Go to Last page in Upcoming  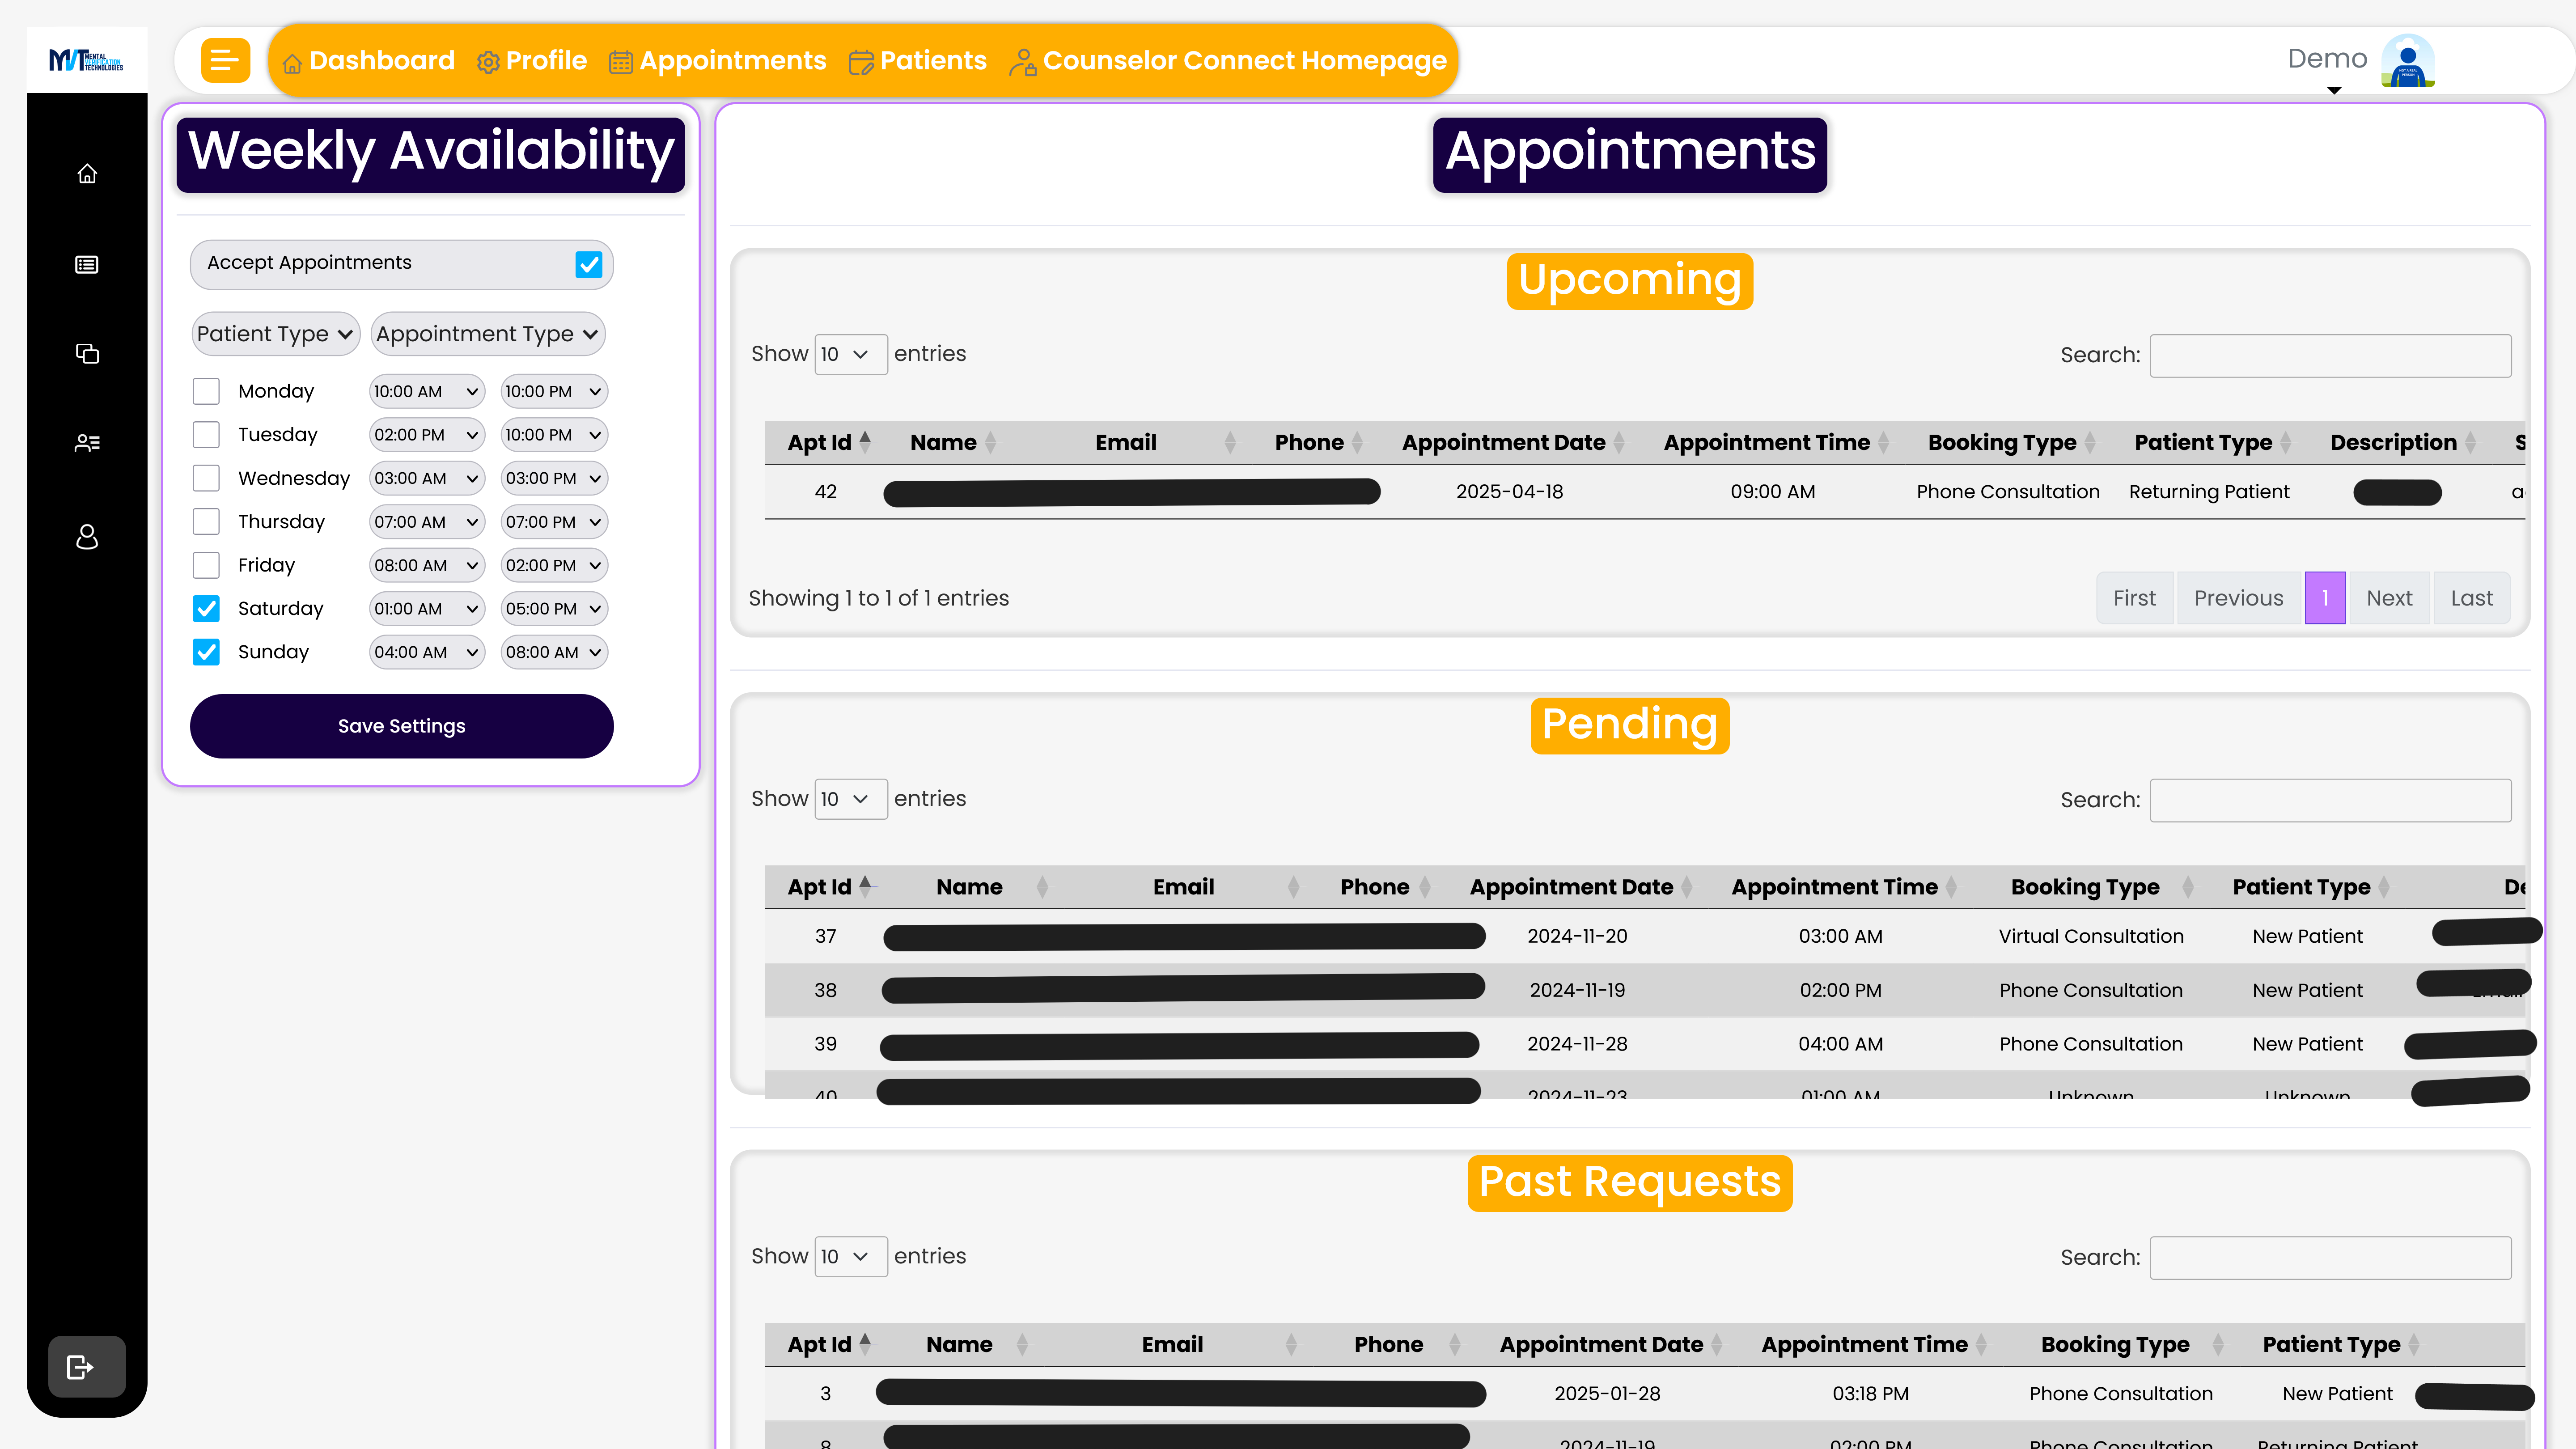coord(2471,598)
